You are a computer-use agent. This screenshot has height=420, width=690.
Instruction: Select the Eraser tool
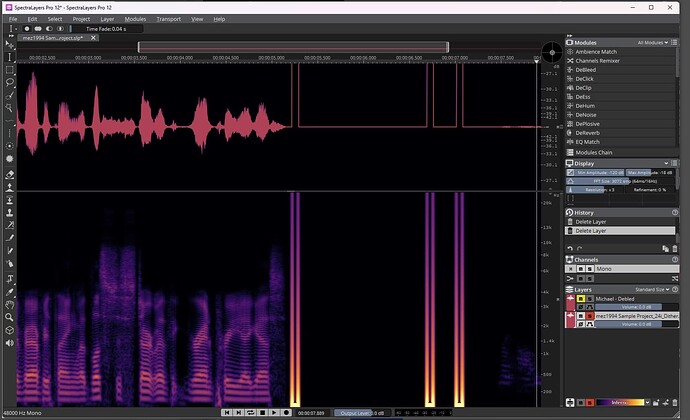click(10, 175)
